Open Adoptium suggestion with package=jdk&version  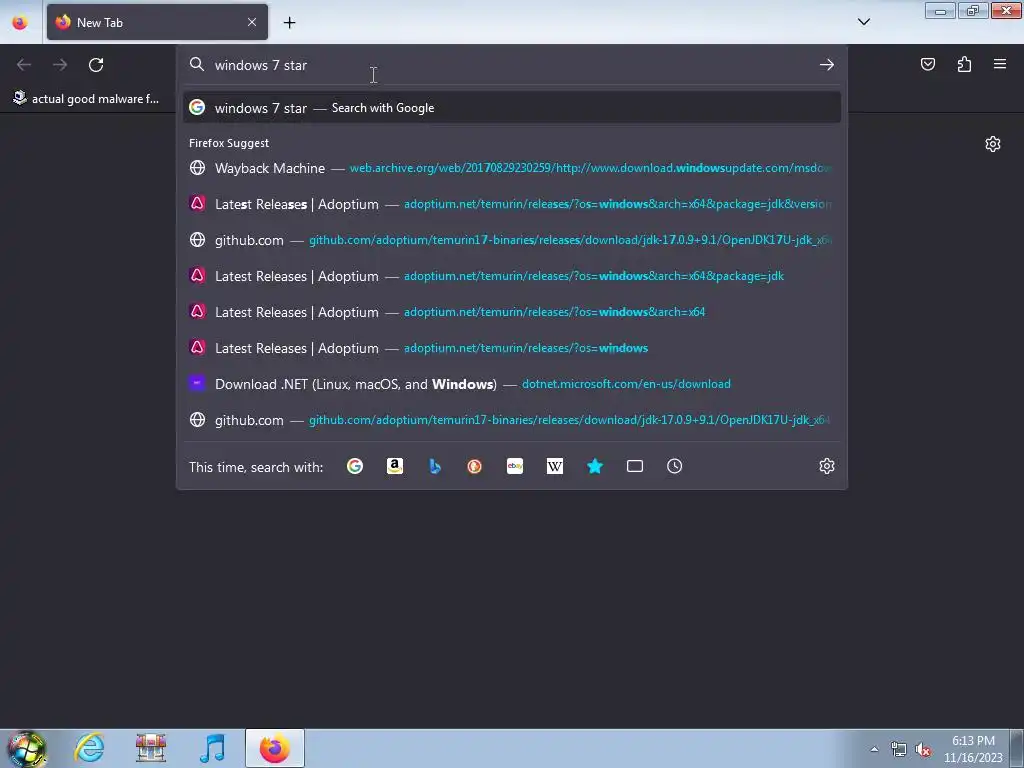[512, 204]
